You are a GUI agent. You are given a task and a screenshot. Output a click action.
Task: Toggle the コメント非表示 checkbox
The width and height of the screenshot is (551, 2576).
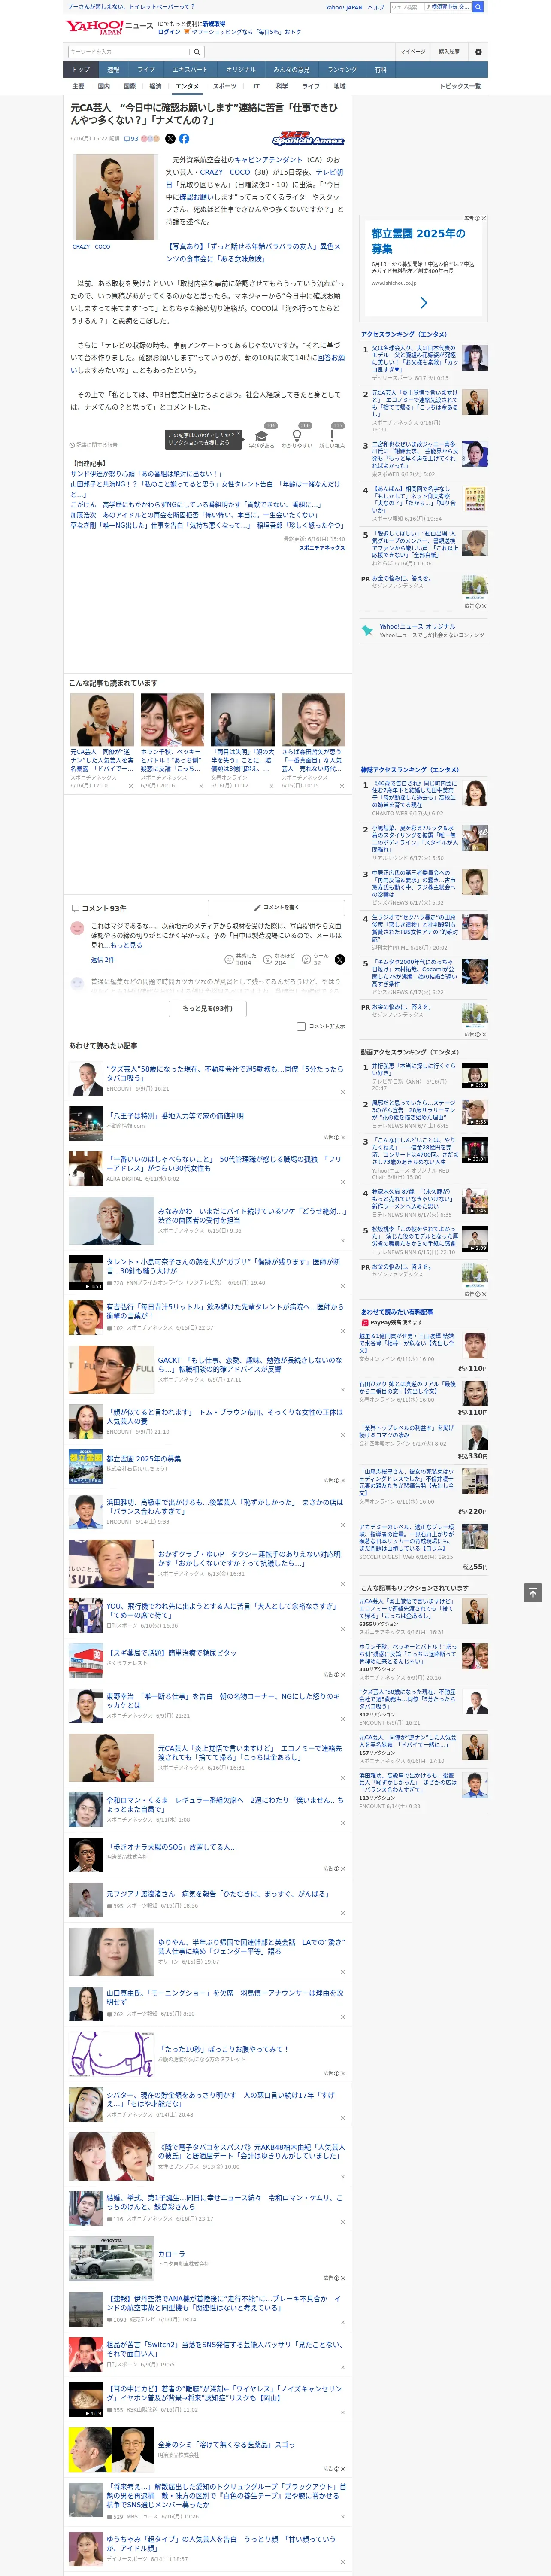click(301, 1026)
